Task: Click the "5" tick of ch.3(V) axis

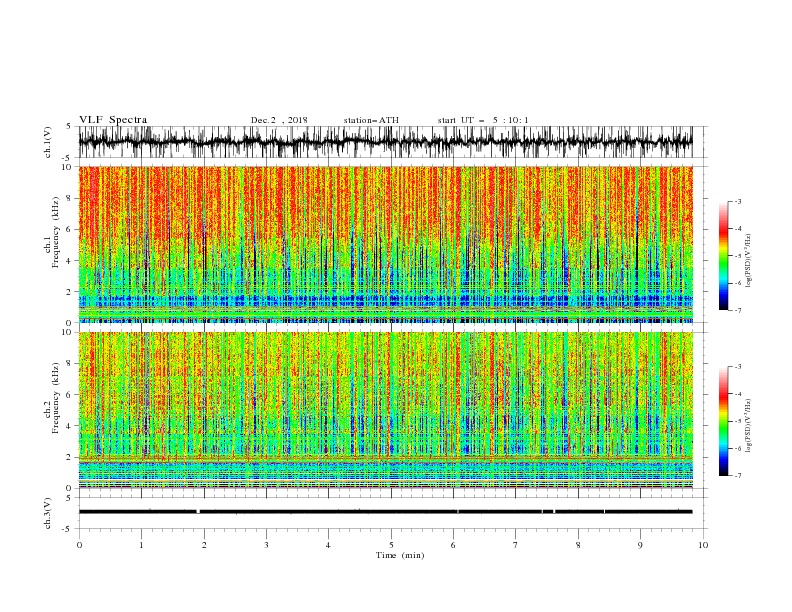Action: pyautogui.click(x=69, y=497)
